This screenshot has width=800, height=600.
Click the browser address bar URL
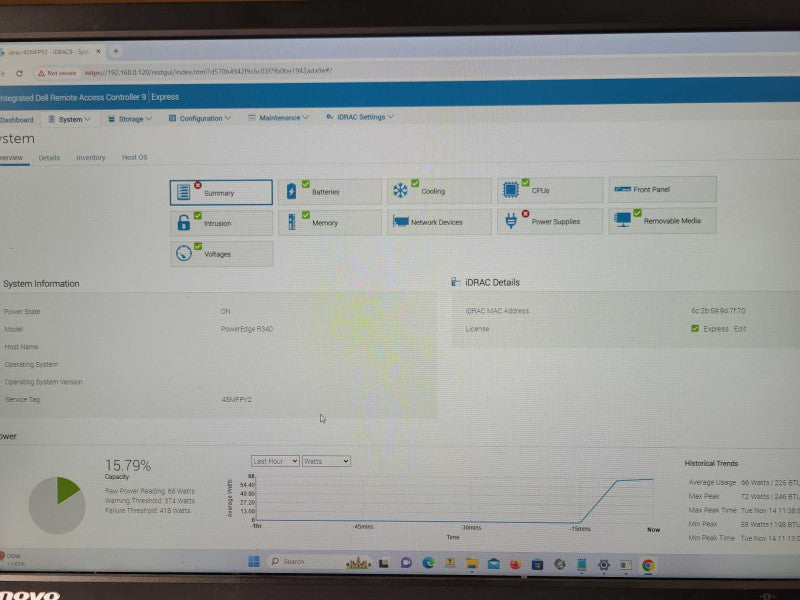coord(208,72)
